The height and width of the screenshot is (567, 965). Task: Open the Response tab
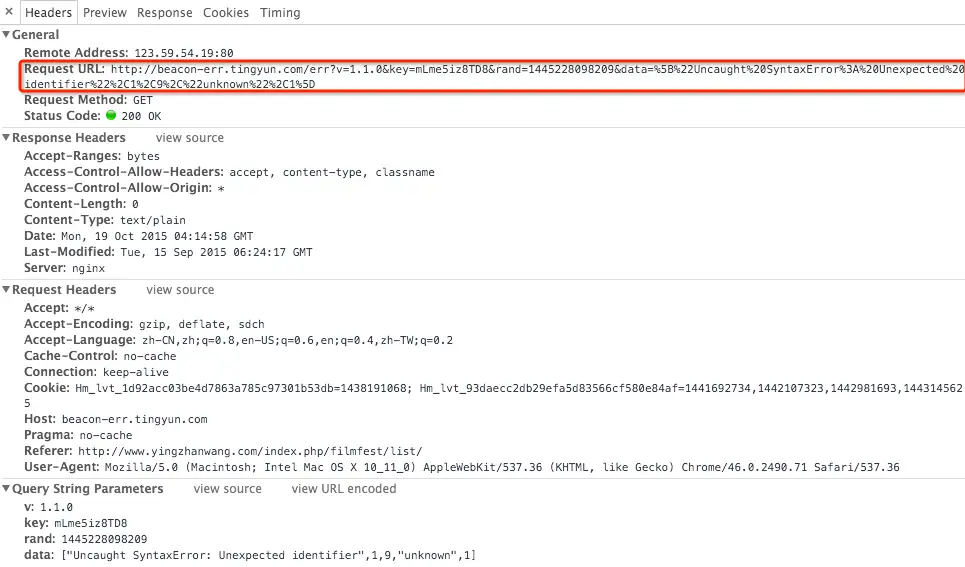click(165, 13)
